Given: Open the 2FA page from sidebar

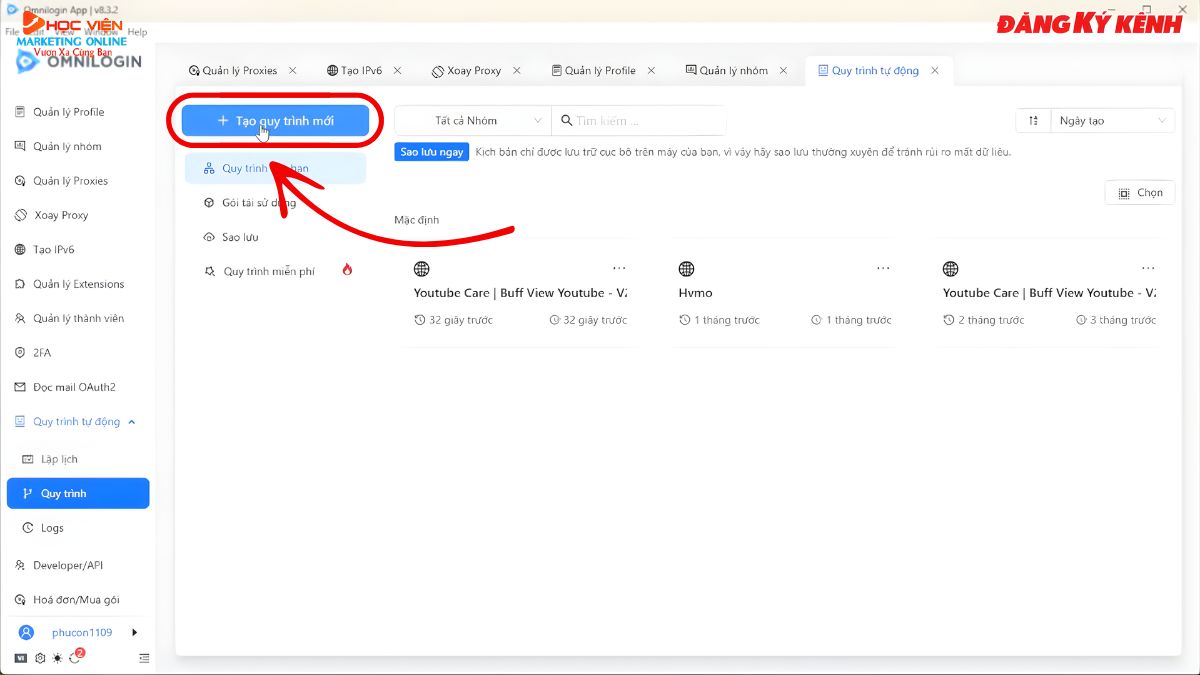Looking at the screenshot, I should [43, 353].
